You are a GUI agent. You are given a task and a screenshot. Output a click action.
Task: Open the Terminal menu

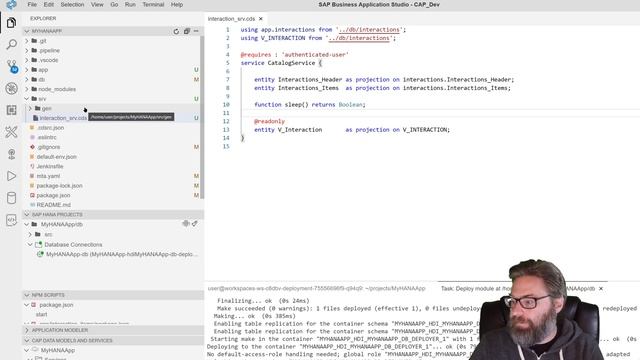[153, 4]
